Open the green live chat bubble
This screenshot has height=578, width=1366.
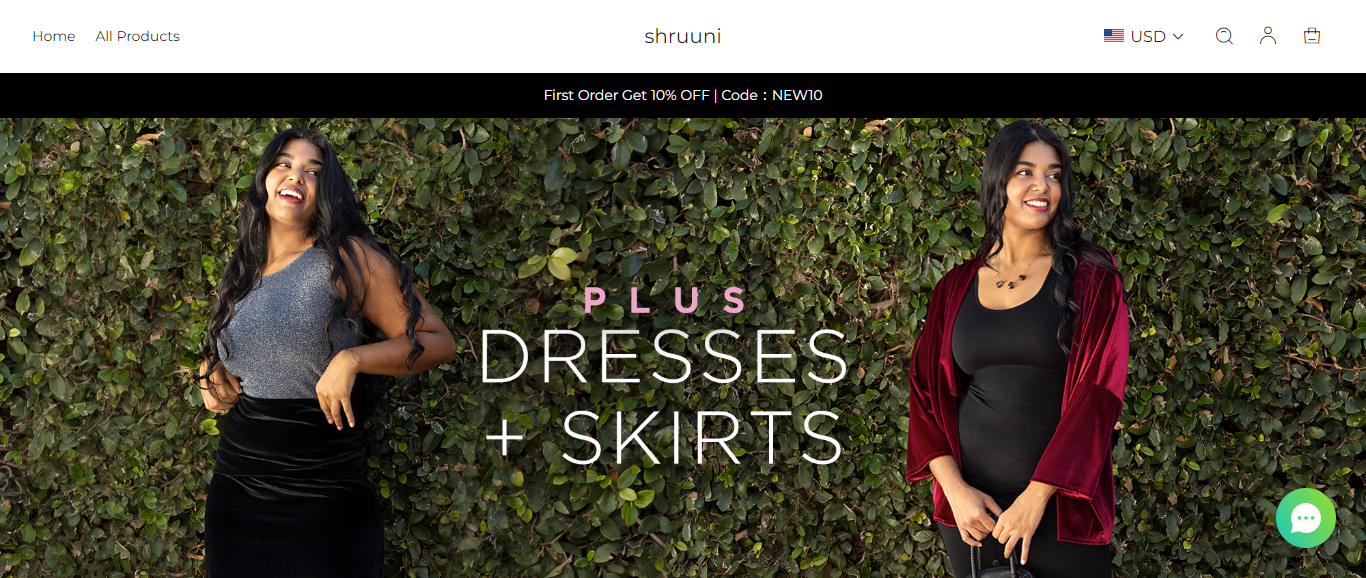pos(1306,518)
